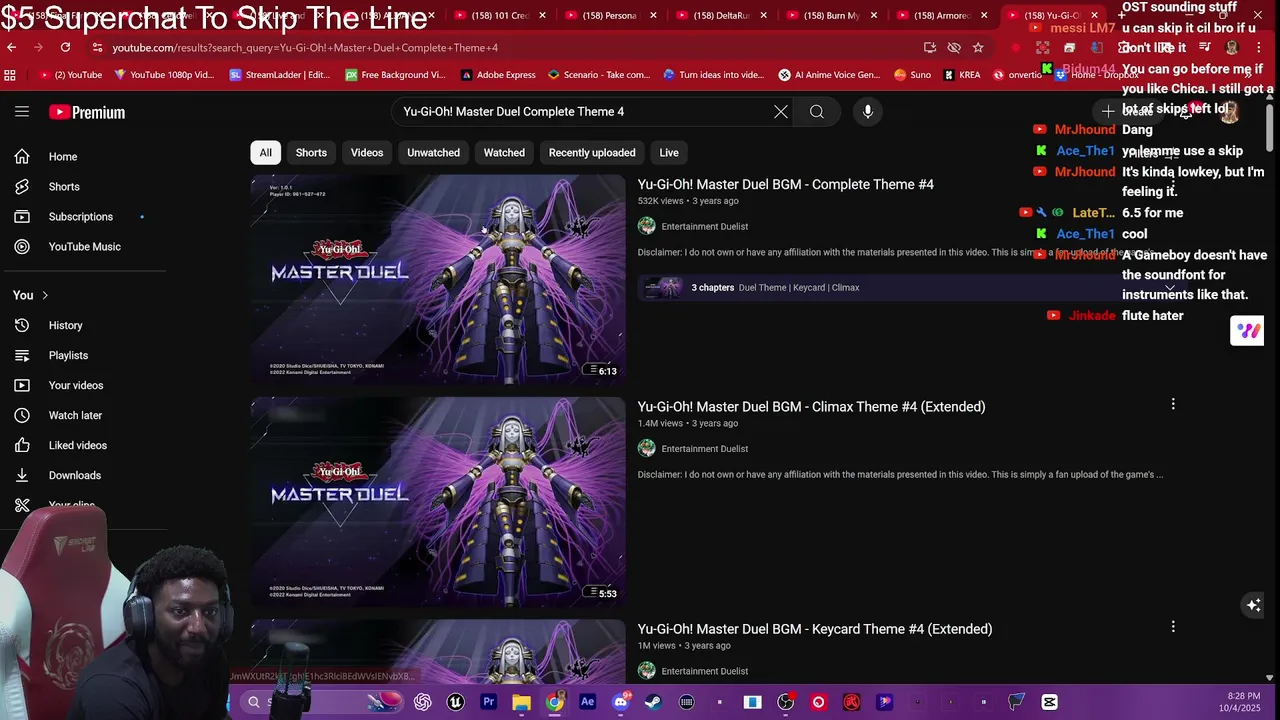Viewport: 1280px width, 720px height.
Task: Click the Climax Theme #4 video thumbnail
Action: click(438, 502)
